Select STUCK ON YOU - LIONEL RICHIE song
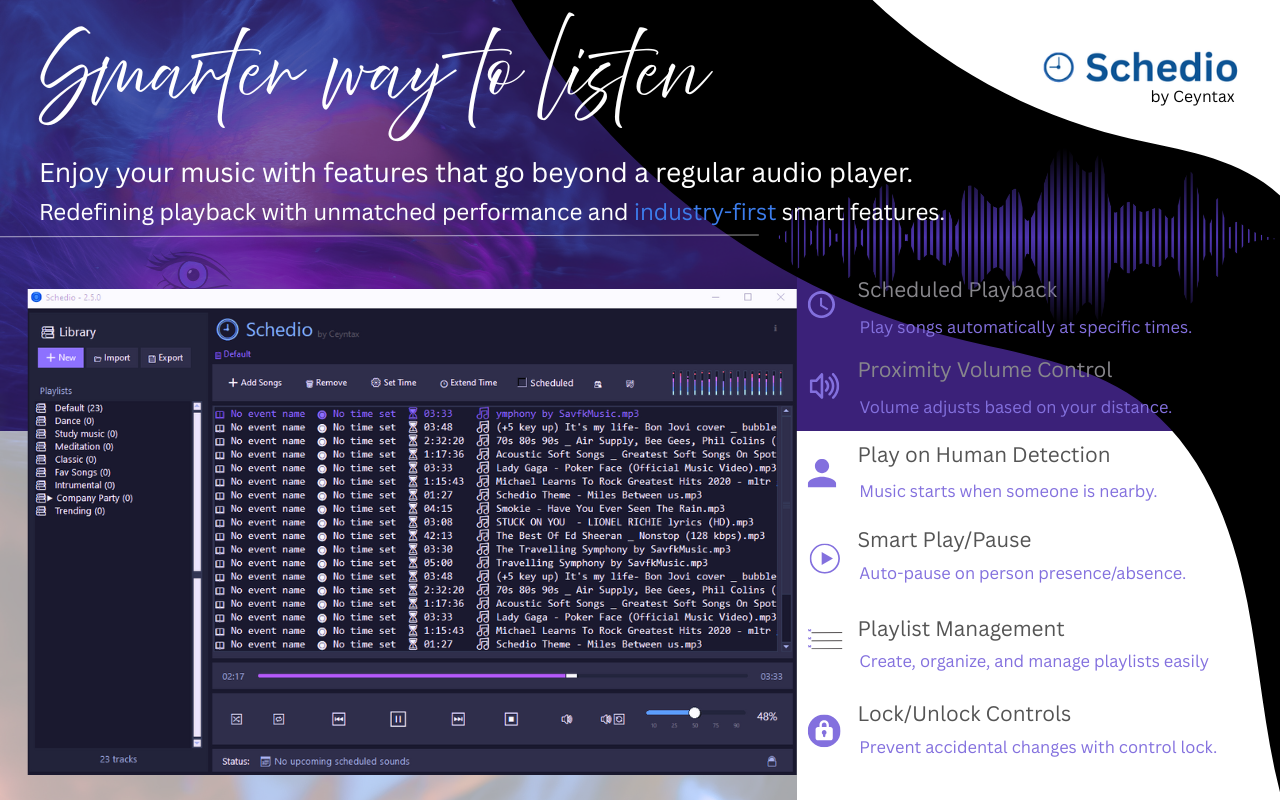This screenshot has height=800, width=1280. 625,522
